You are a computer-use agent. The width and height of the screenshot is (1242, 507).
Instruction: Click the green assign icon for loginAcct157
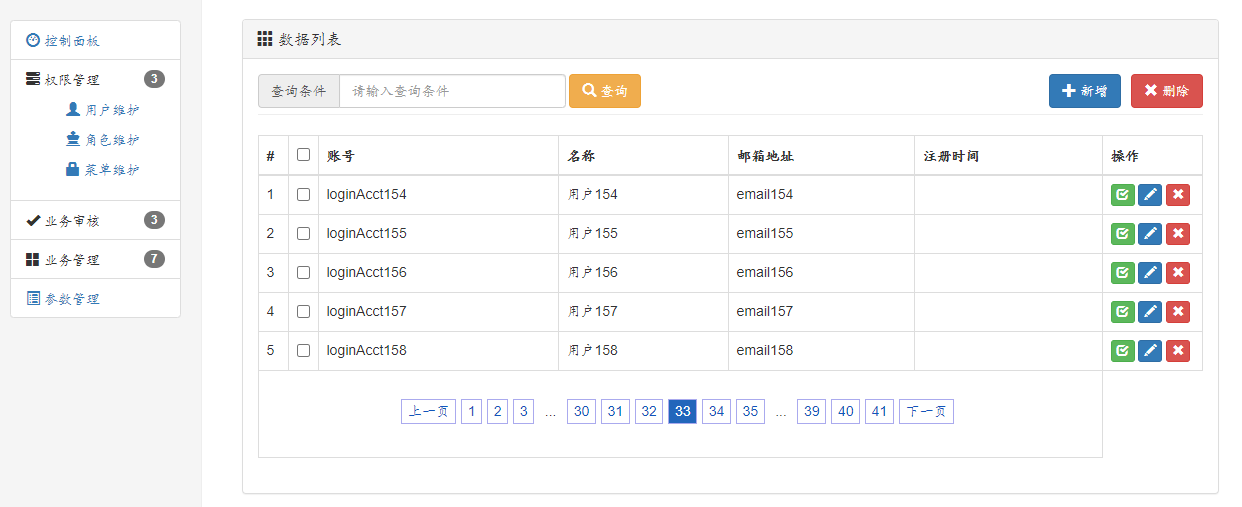pyautogui.click(x=1122, y=311)
